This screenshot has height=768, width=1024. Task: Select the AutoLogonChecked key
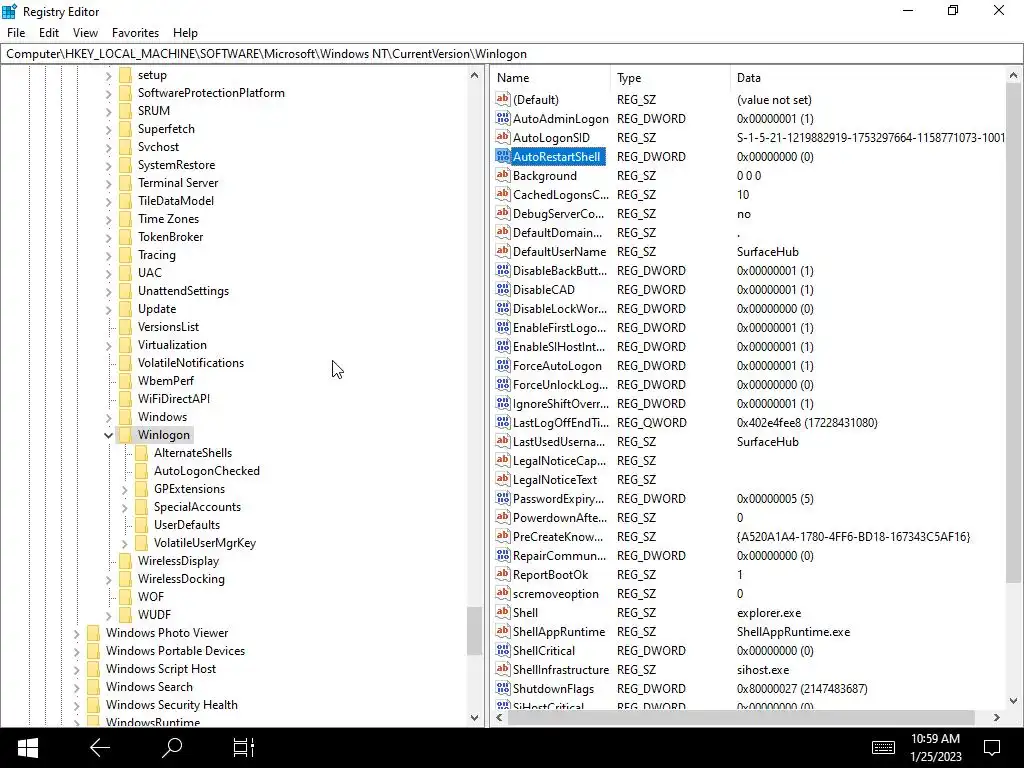tap(206, 471)
